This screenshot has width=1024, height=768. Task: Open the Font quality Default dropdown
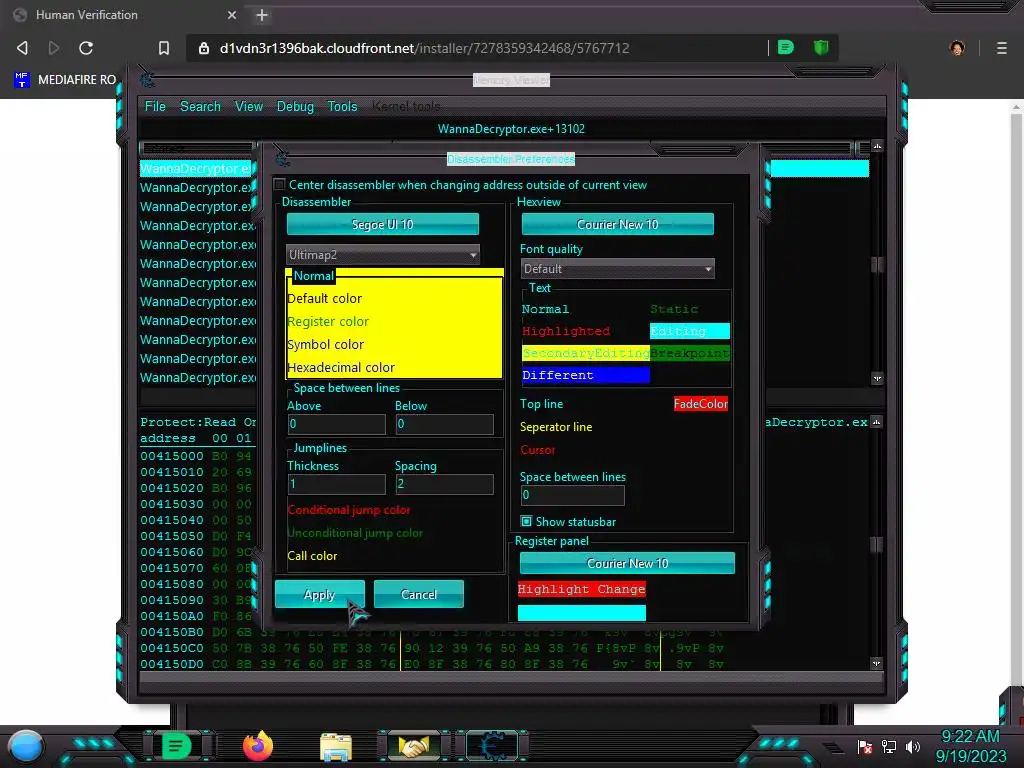(618, 268)
